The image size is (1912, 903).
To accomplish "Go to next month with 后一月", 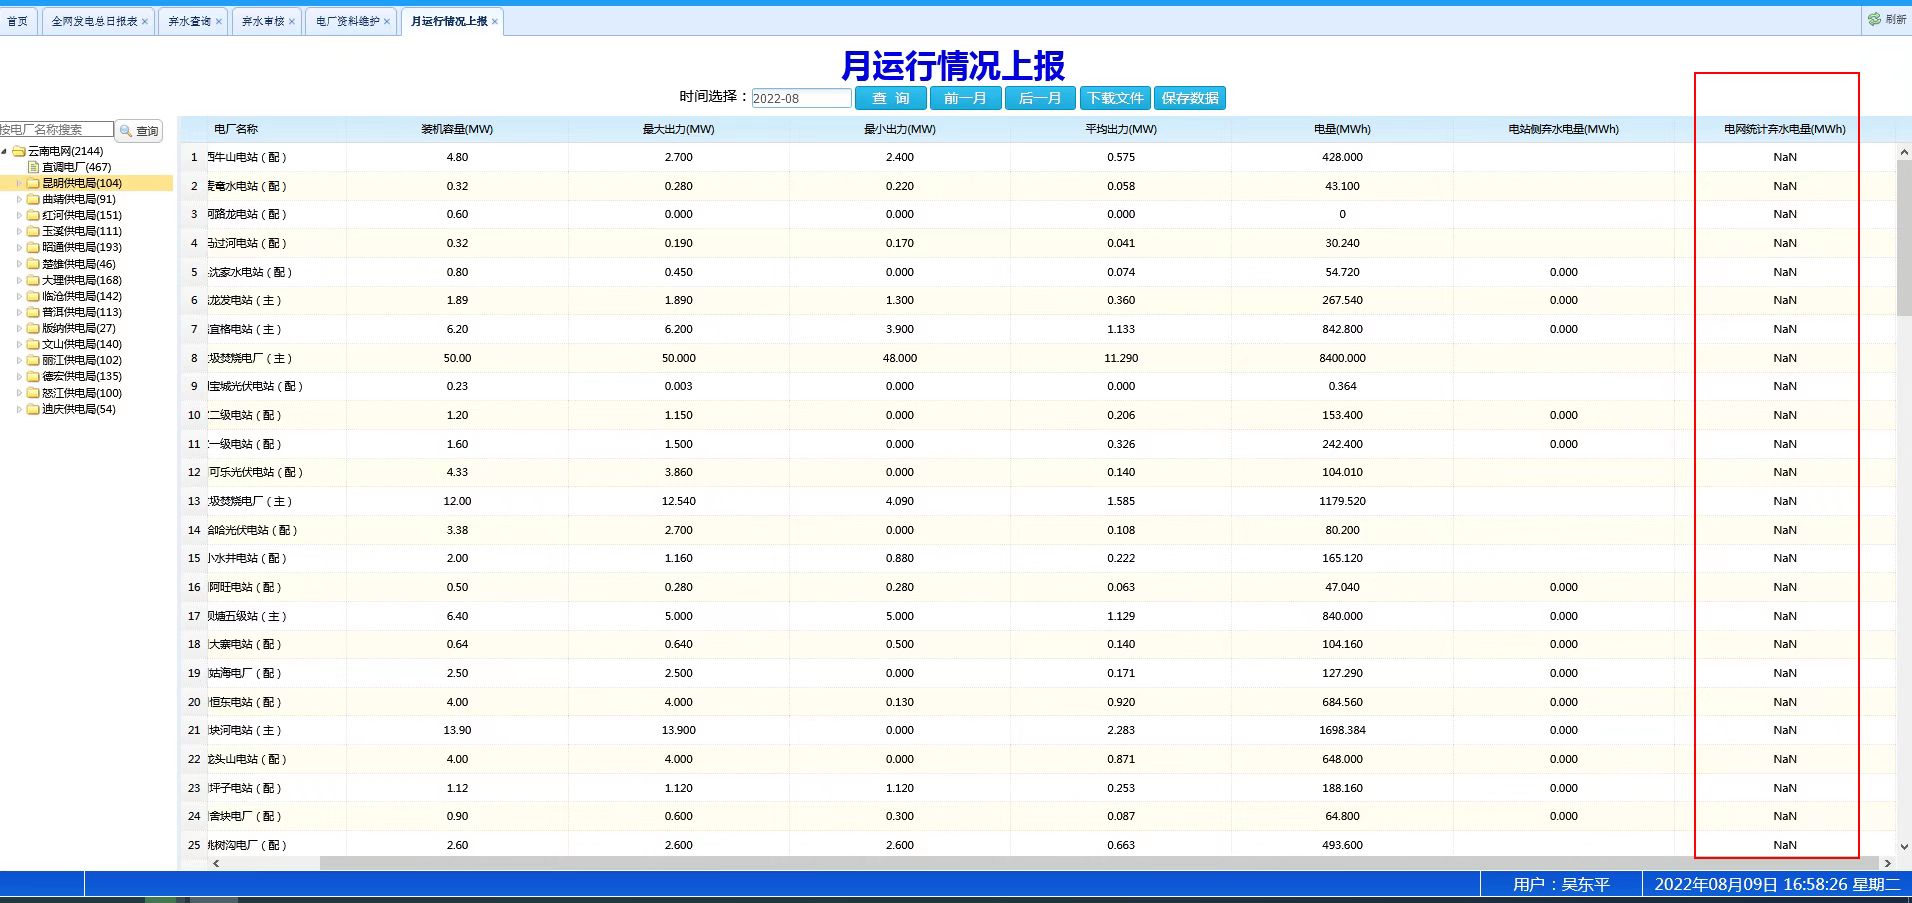I will coord(1040,98).
